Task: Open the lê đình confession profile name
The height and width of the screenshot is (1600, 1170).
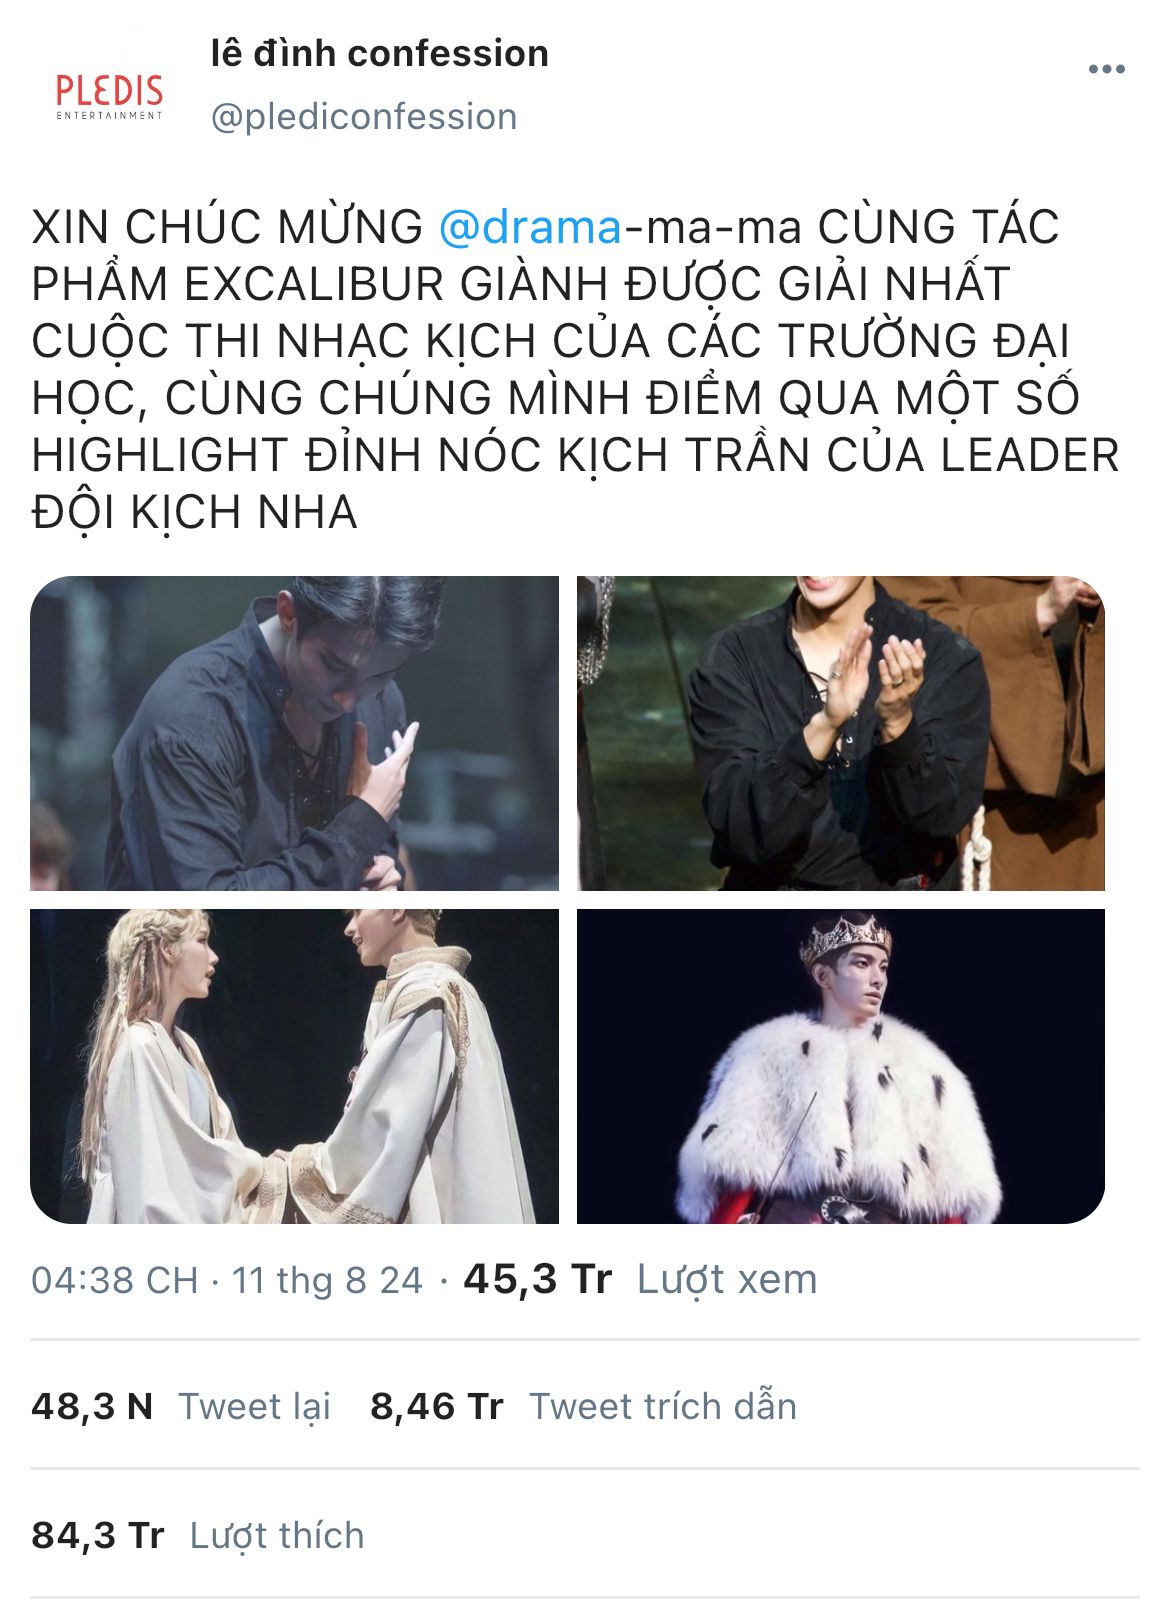Action: tap(379, 53)
